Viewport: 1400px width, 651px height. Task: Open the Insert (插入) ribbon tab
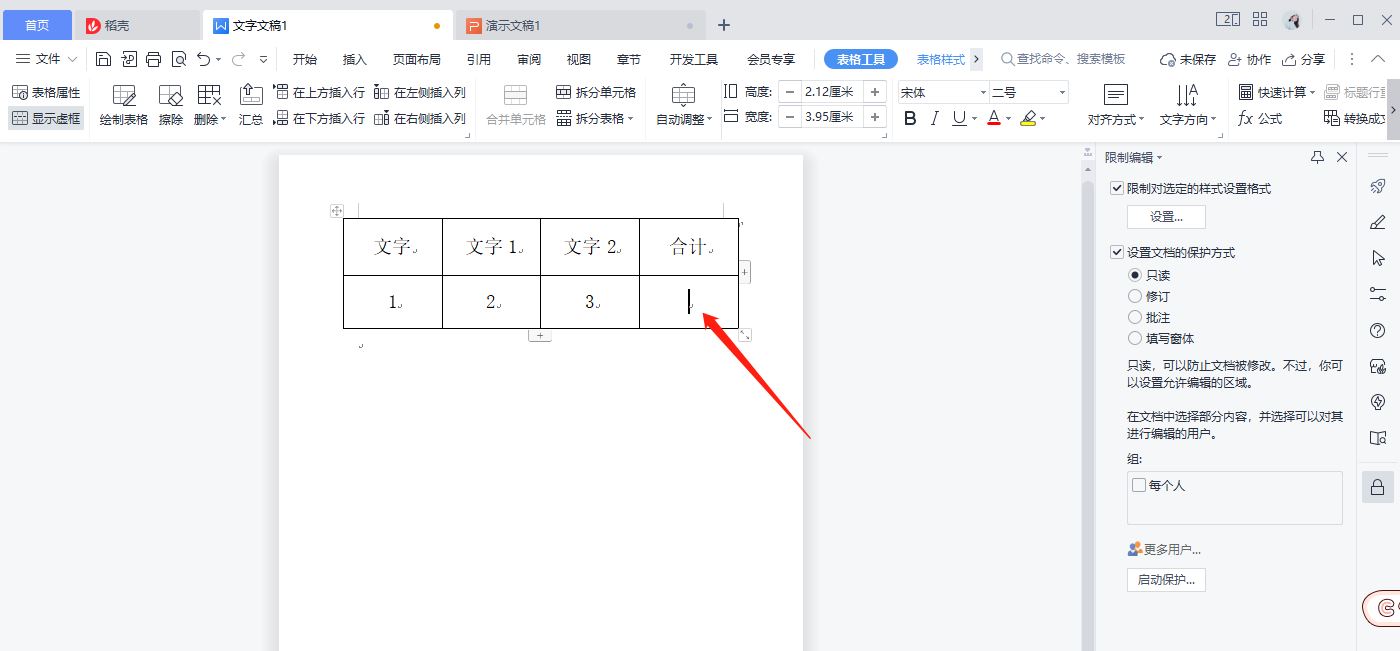coord(355,59)
